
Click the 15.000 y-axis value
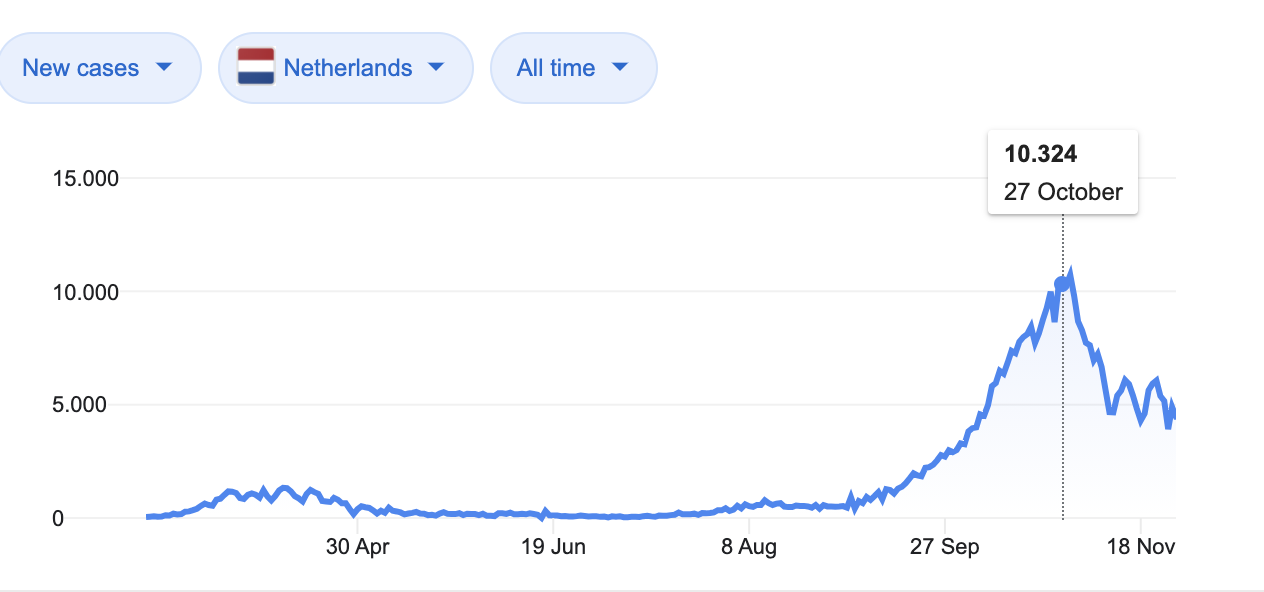tap(87, 178)
